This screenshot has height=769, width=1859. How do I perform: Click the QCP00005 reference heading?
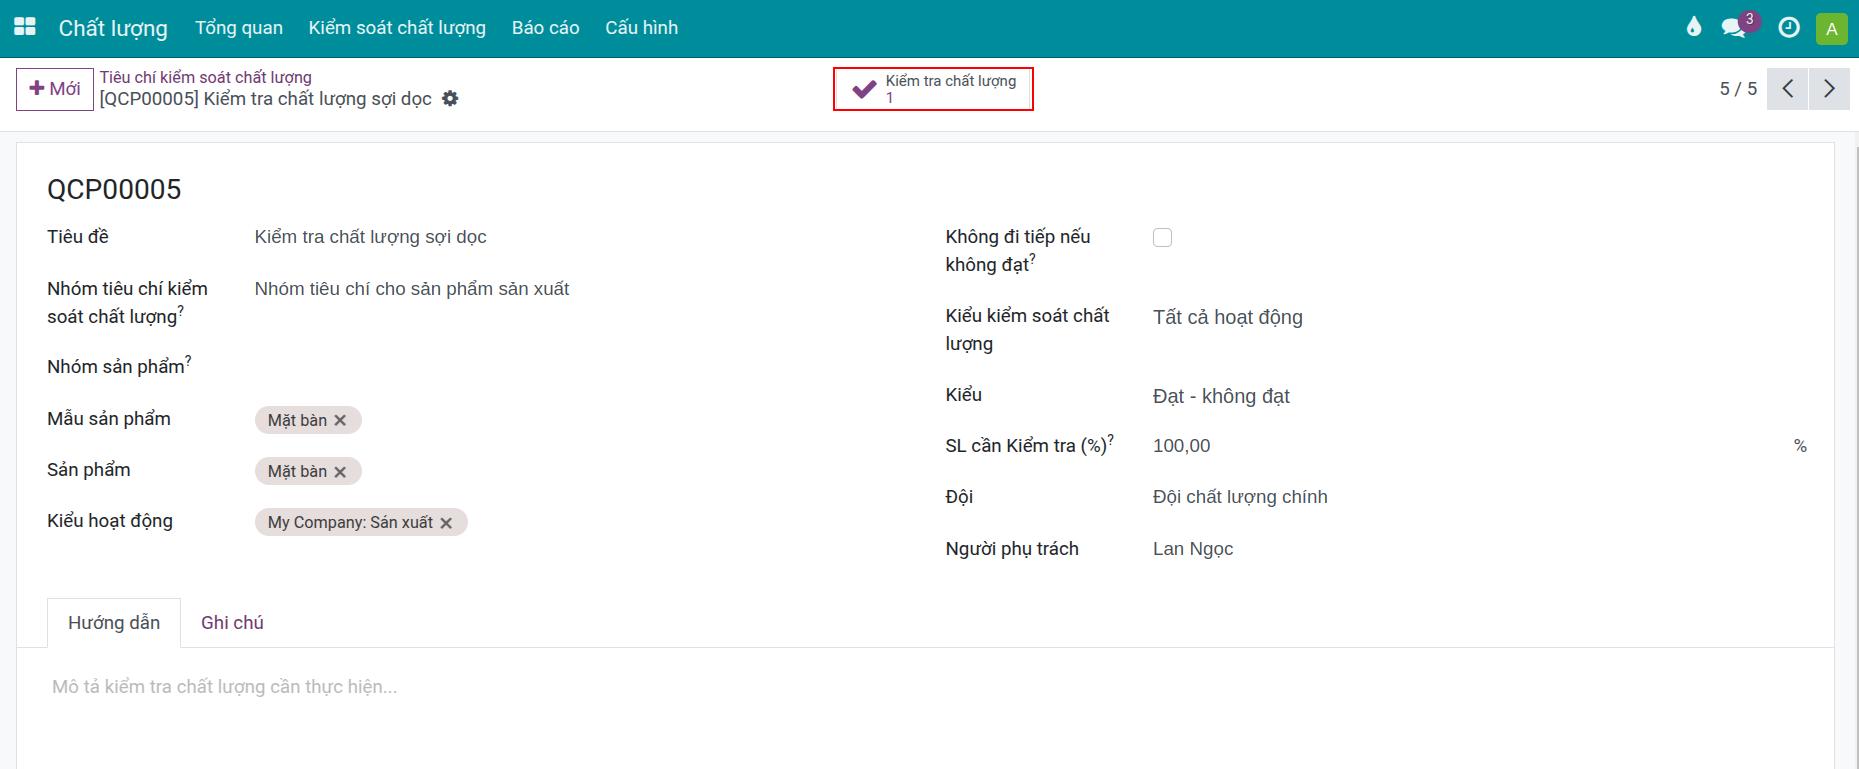[x=114, y=189]
